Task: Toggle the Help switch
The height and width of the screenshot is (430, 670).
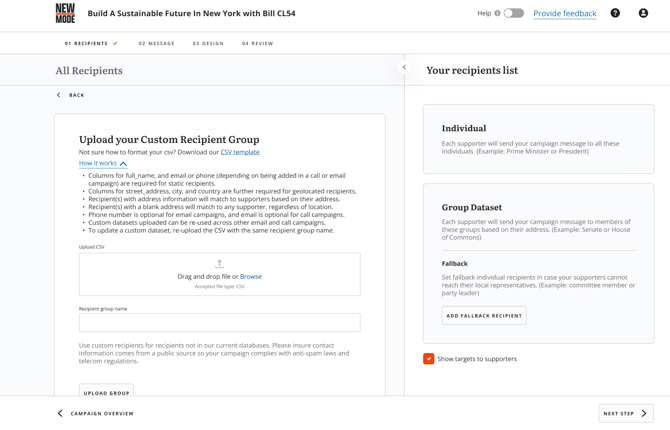Action: (x=513, y=13)
